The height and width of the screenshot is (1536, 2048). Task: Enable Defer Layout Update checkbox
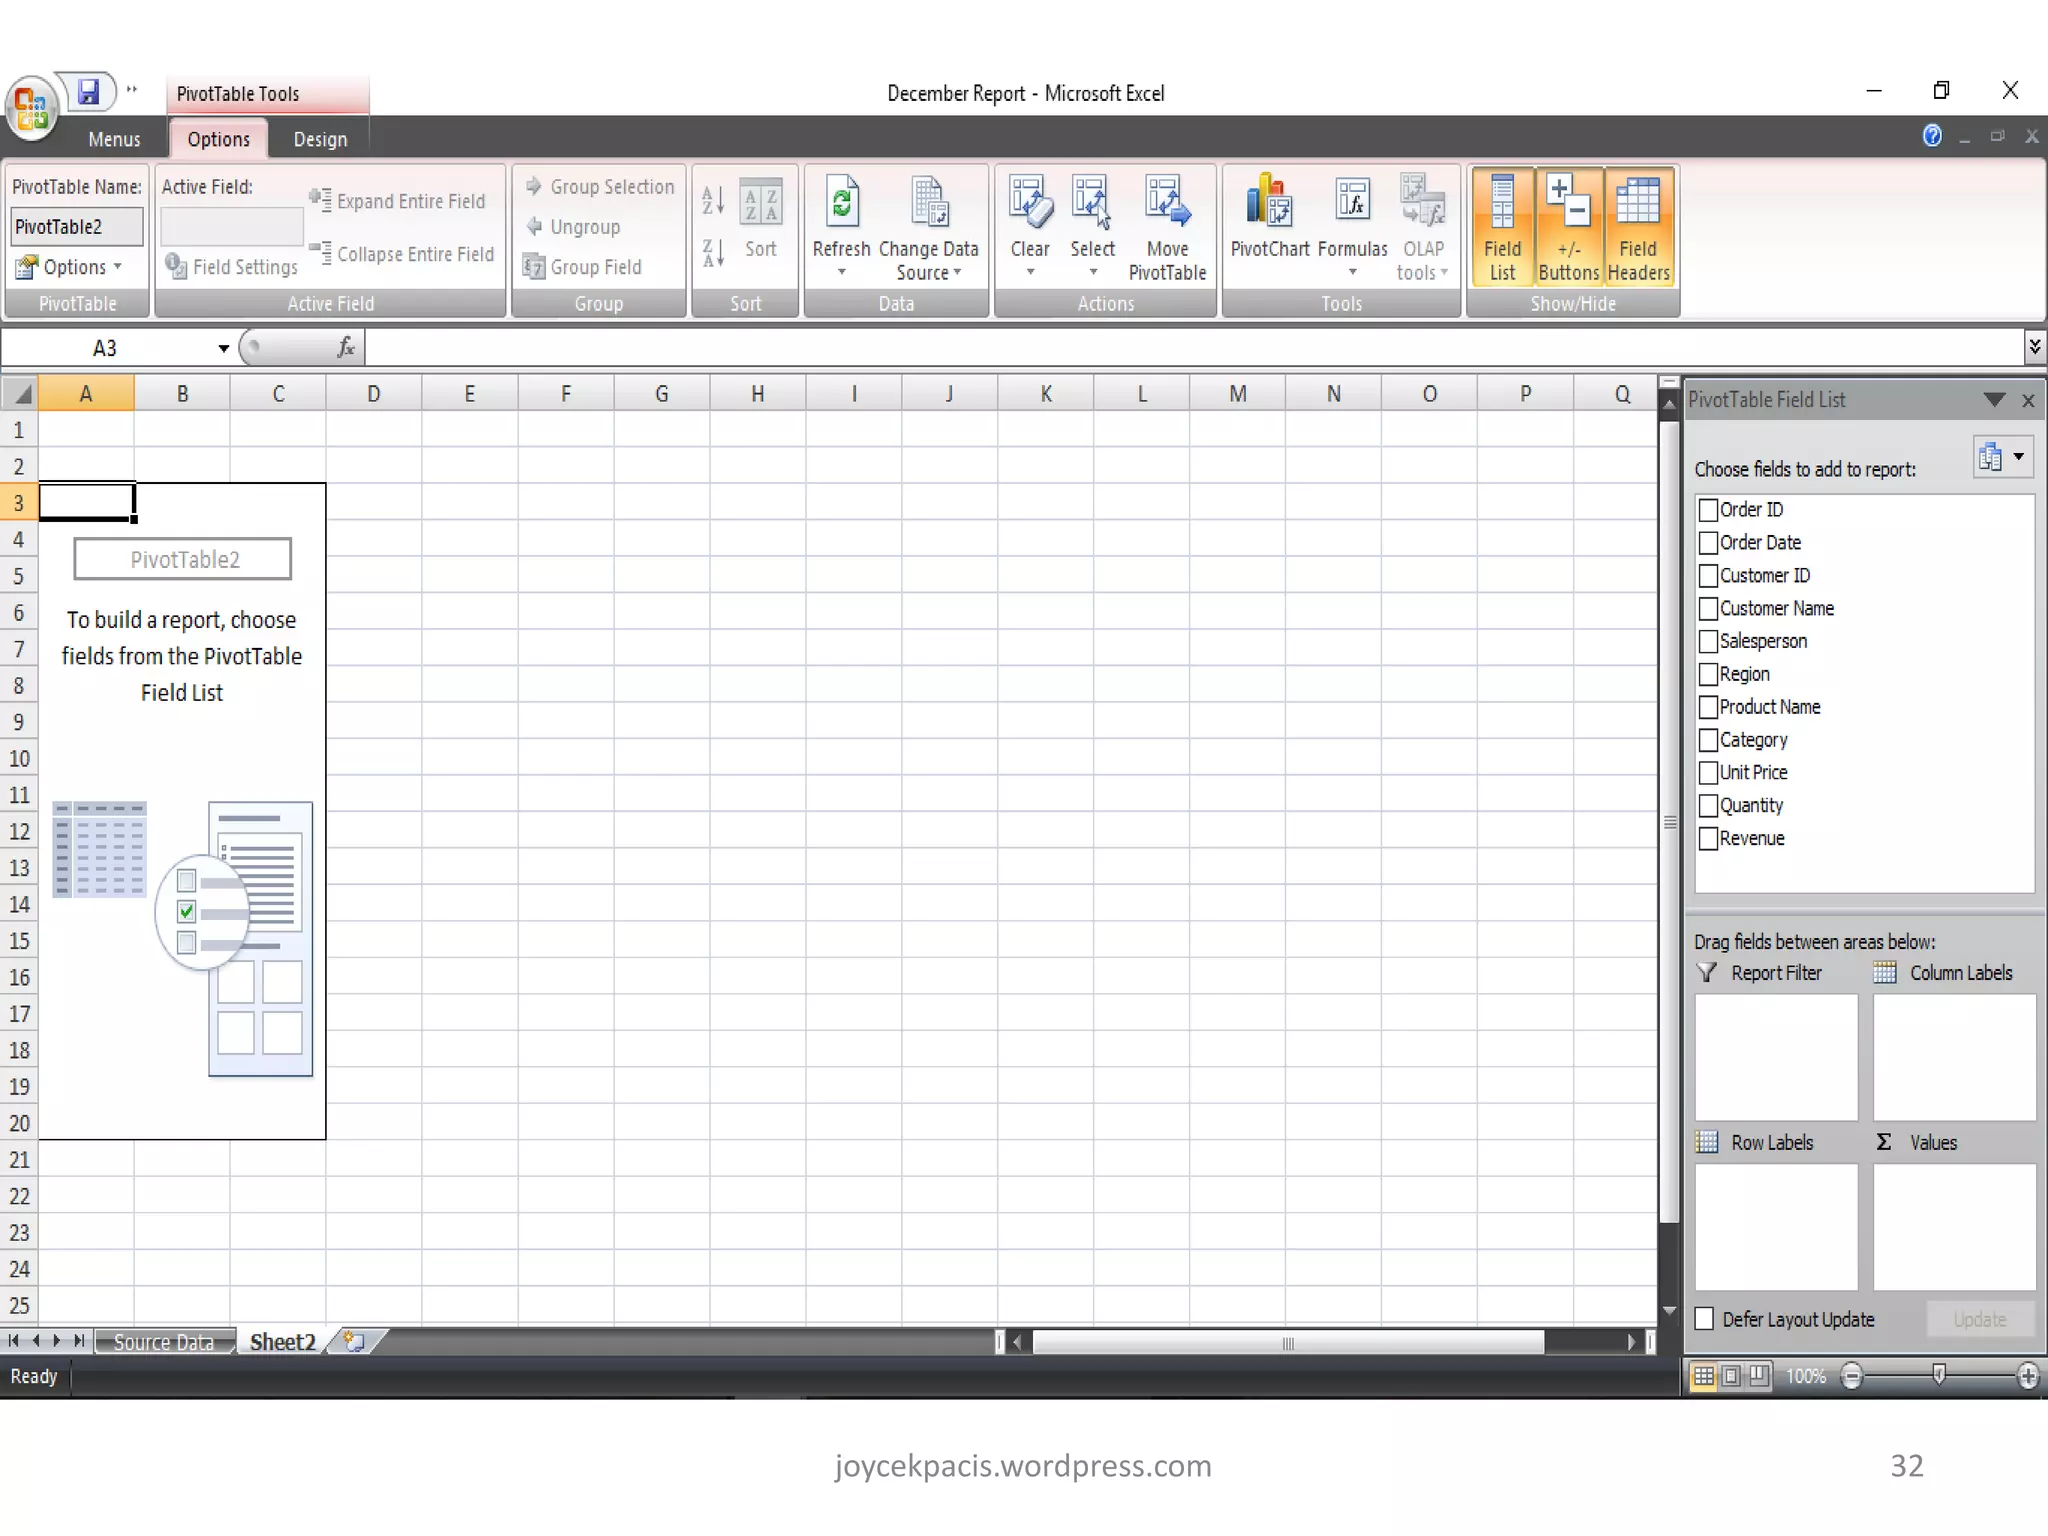(1705, 1319)
